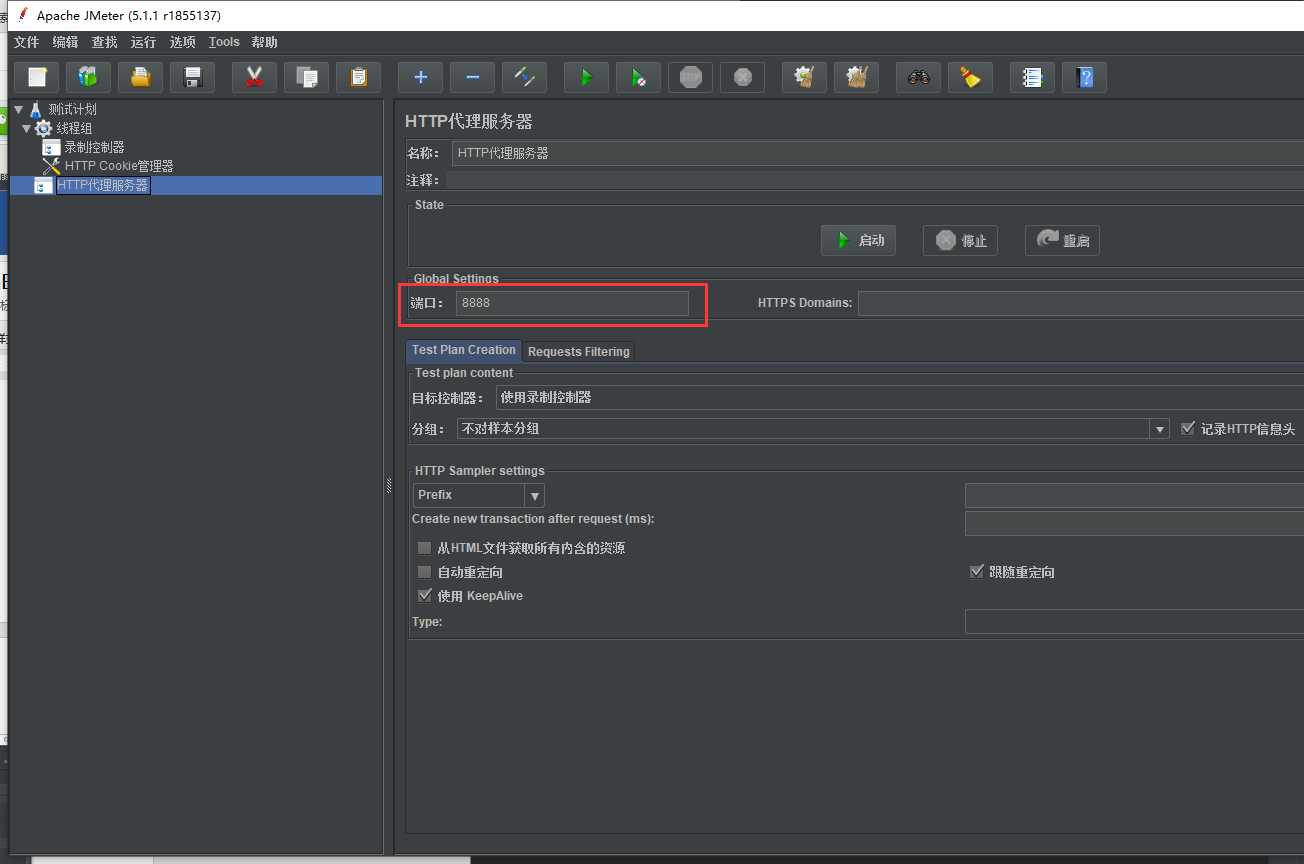Click the 注释 comments field
This screenshot has width=1304, height=864.
point(874,180)
